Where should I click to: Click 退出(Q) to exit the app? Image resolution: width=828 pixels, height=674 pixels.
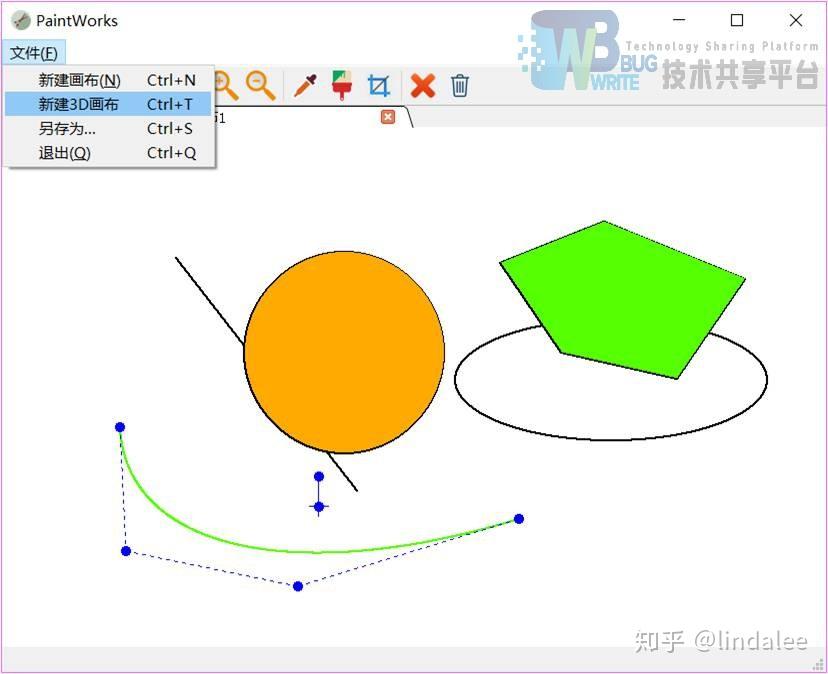(64, 153)
